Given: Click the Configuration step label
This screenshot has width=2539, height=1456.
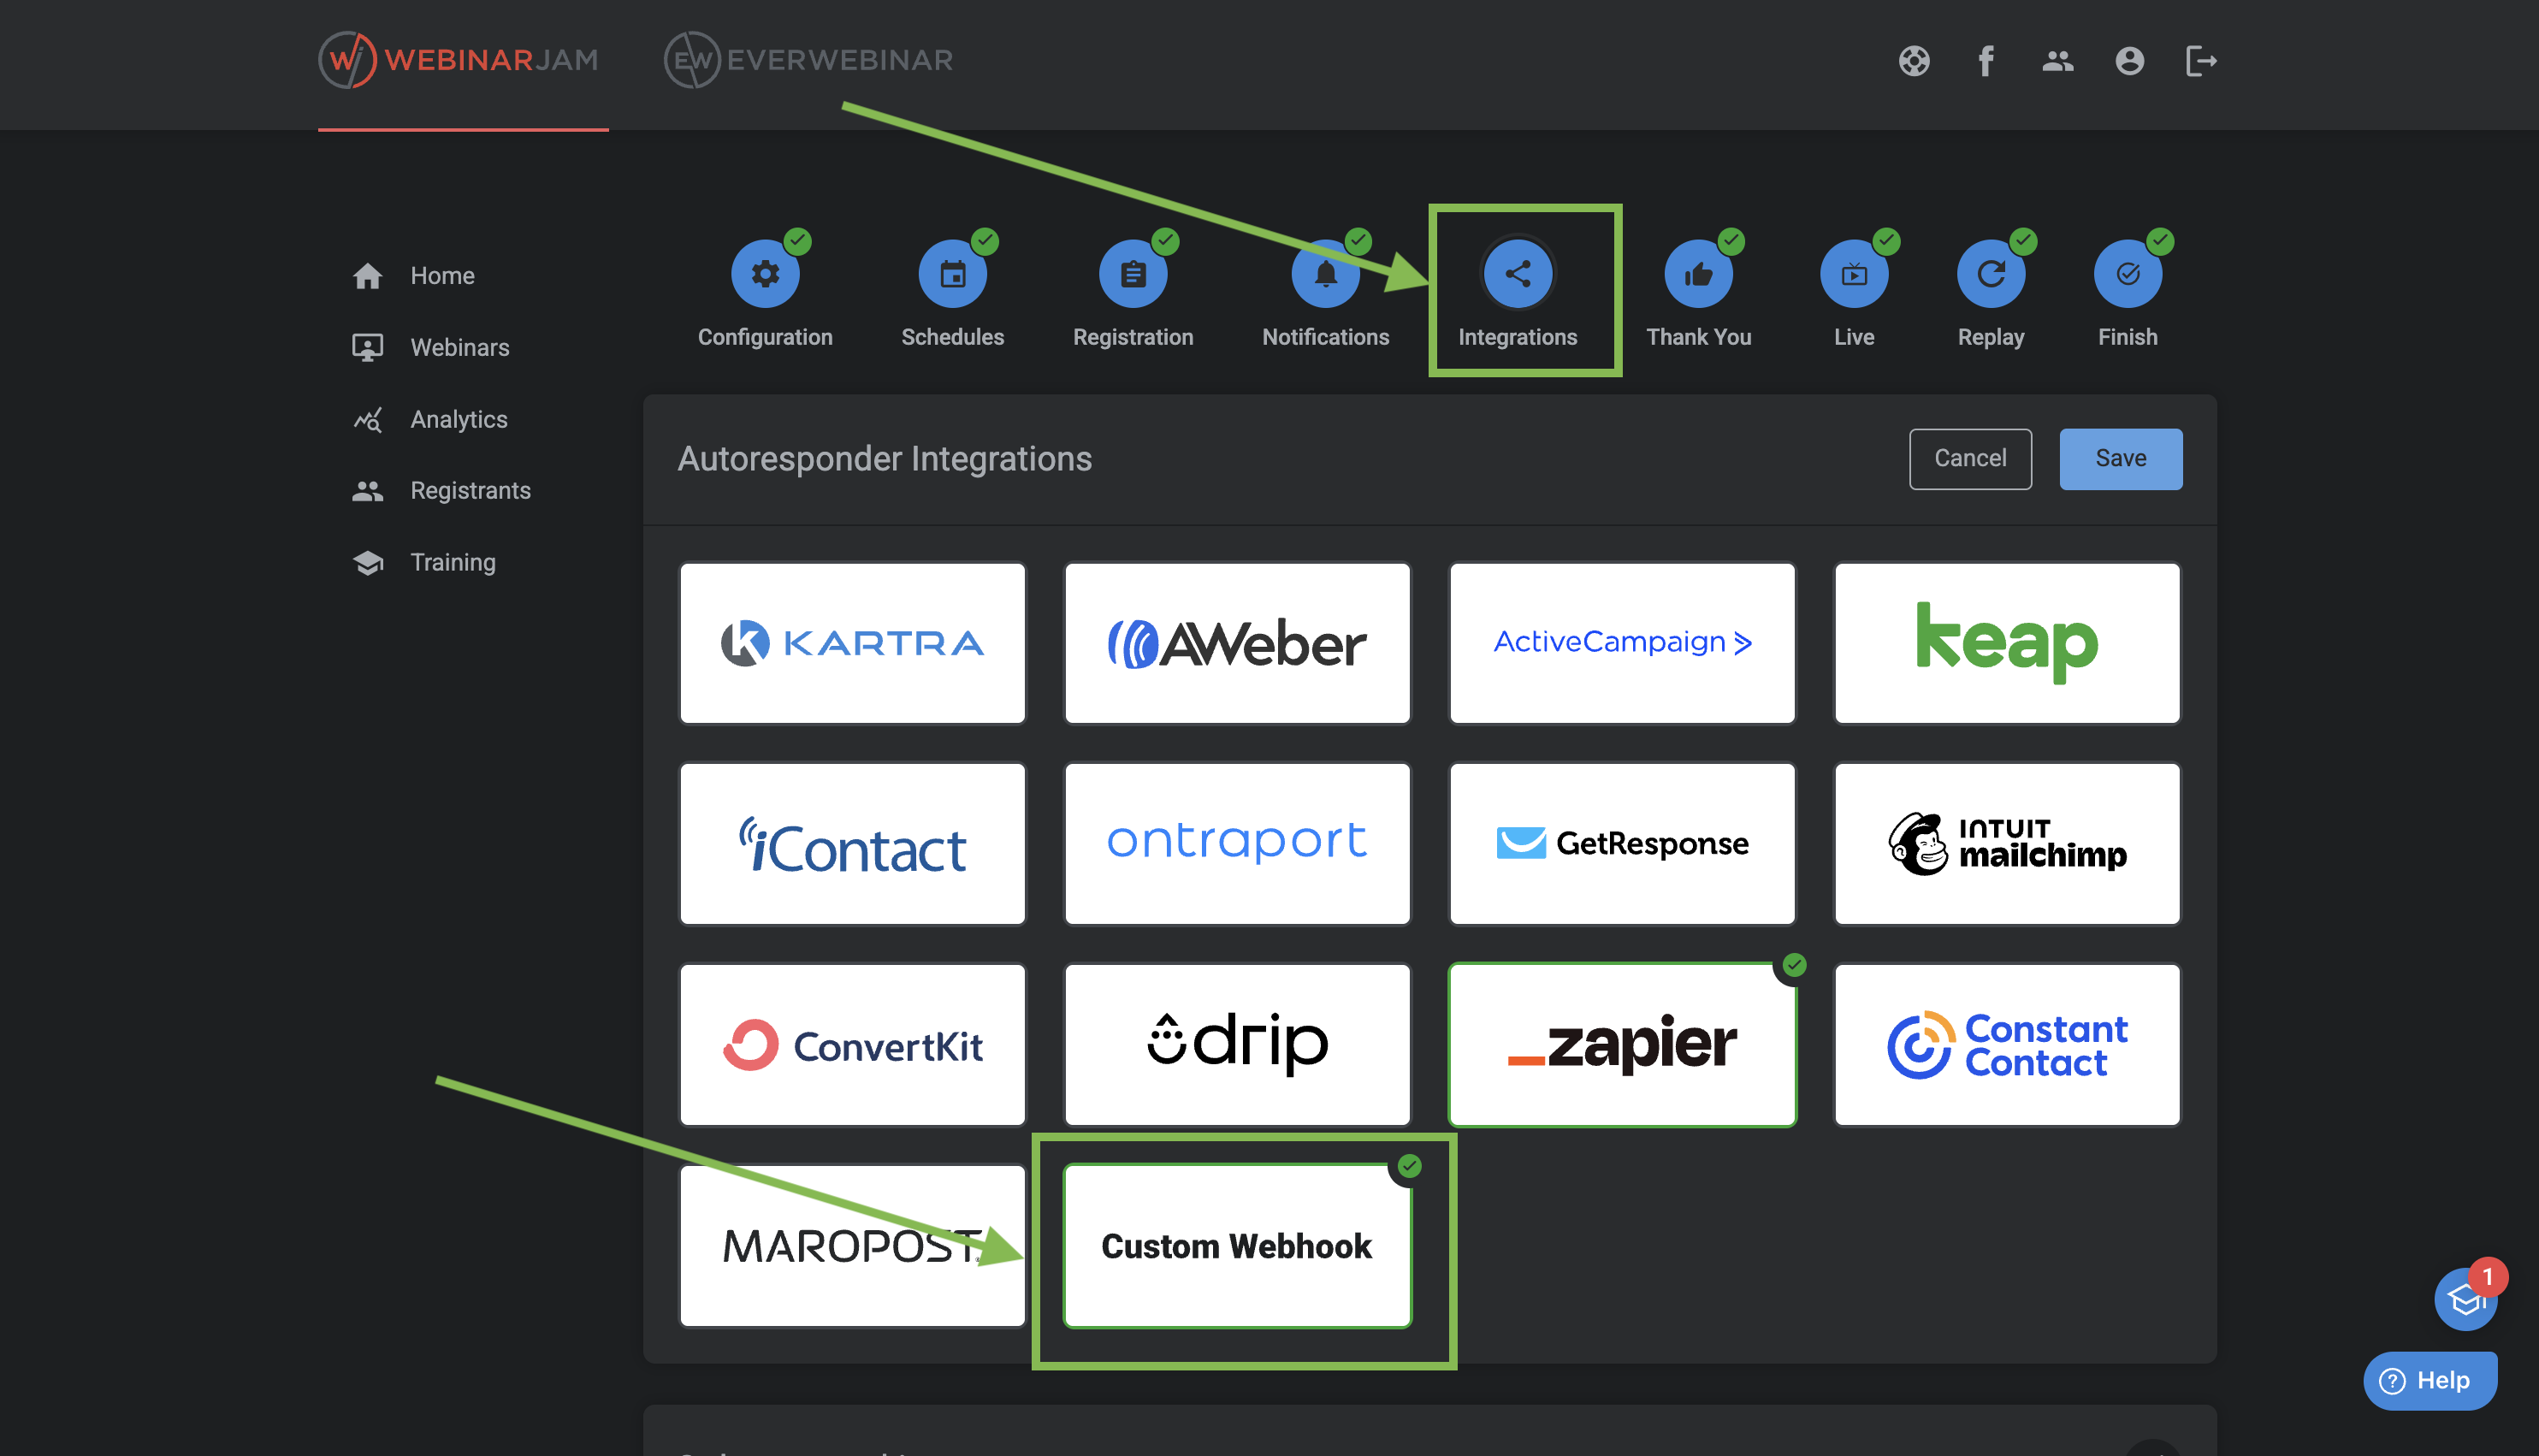Looking at the screenshot, I should point(765,338).
